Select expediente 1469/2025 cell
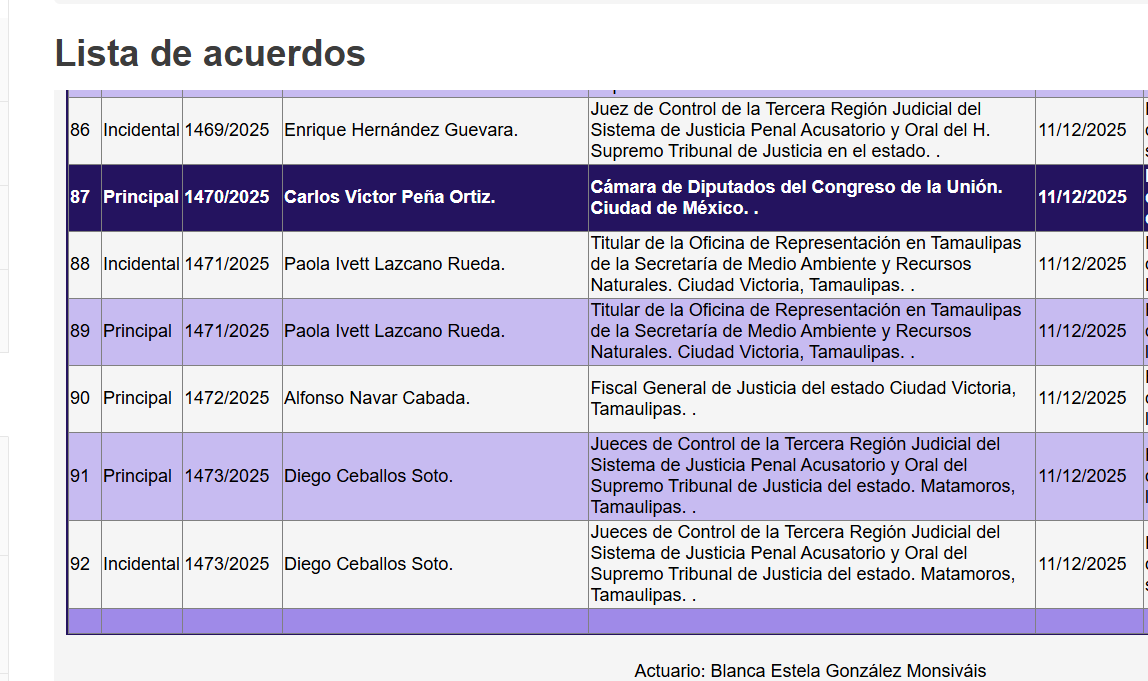1148x681 pixels. tap(227, 130)
